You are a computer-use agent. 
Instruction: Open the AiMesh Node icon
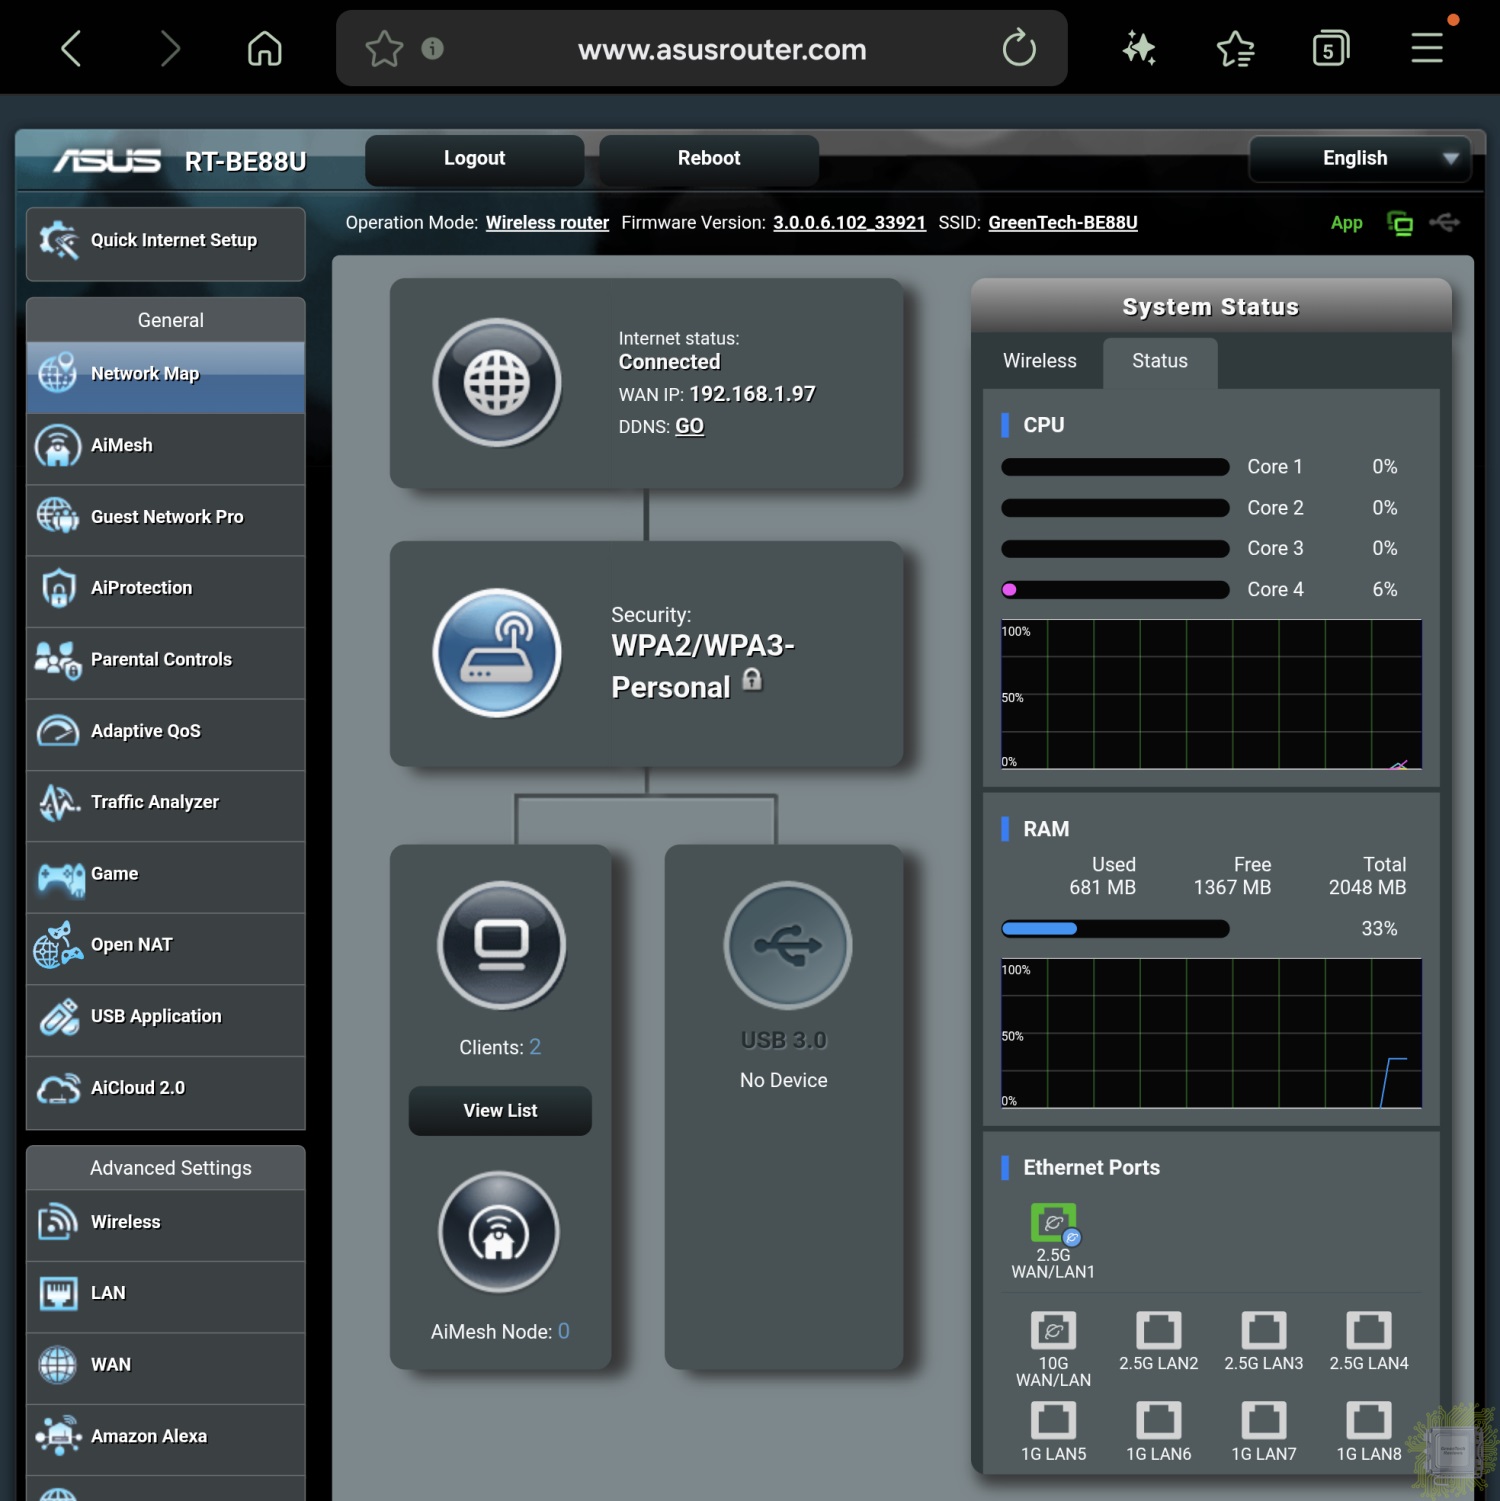tap(499, 1232)
